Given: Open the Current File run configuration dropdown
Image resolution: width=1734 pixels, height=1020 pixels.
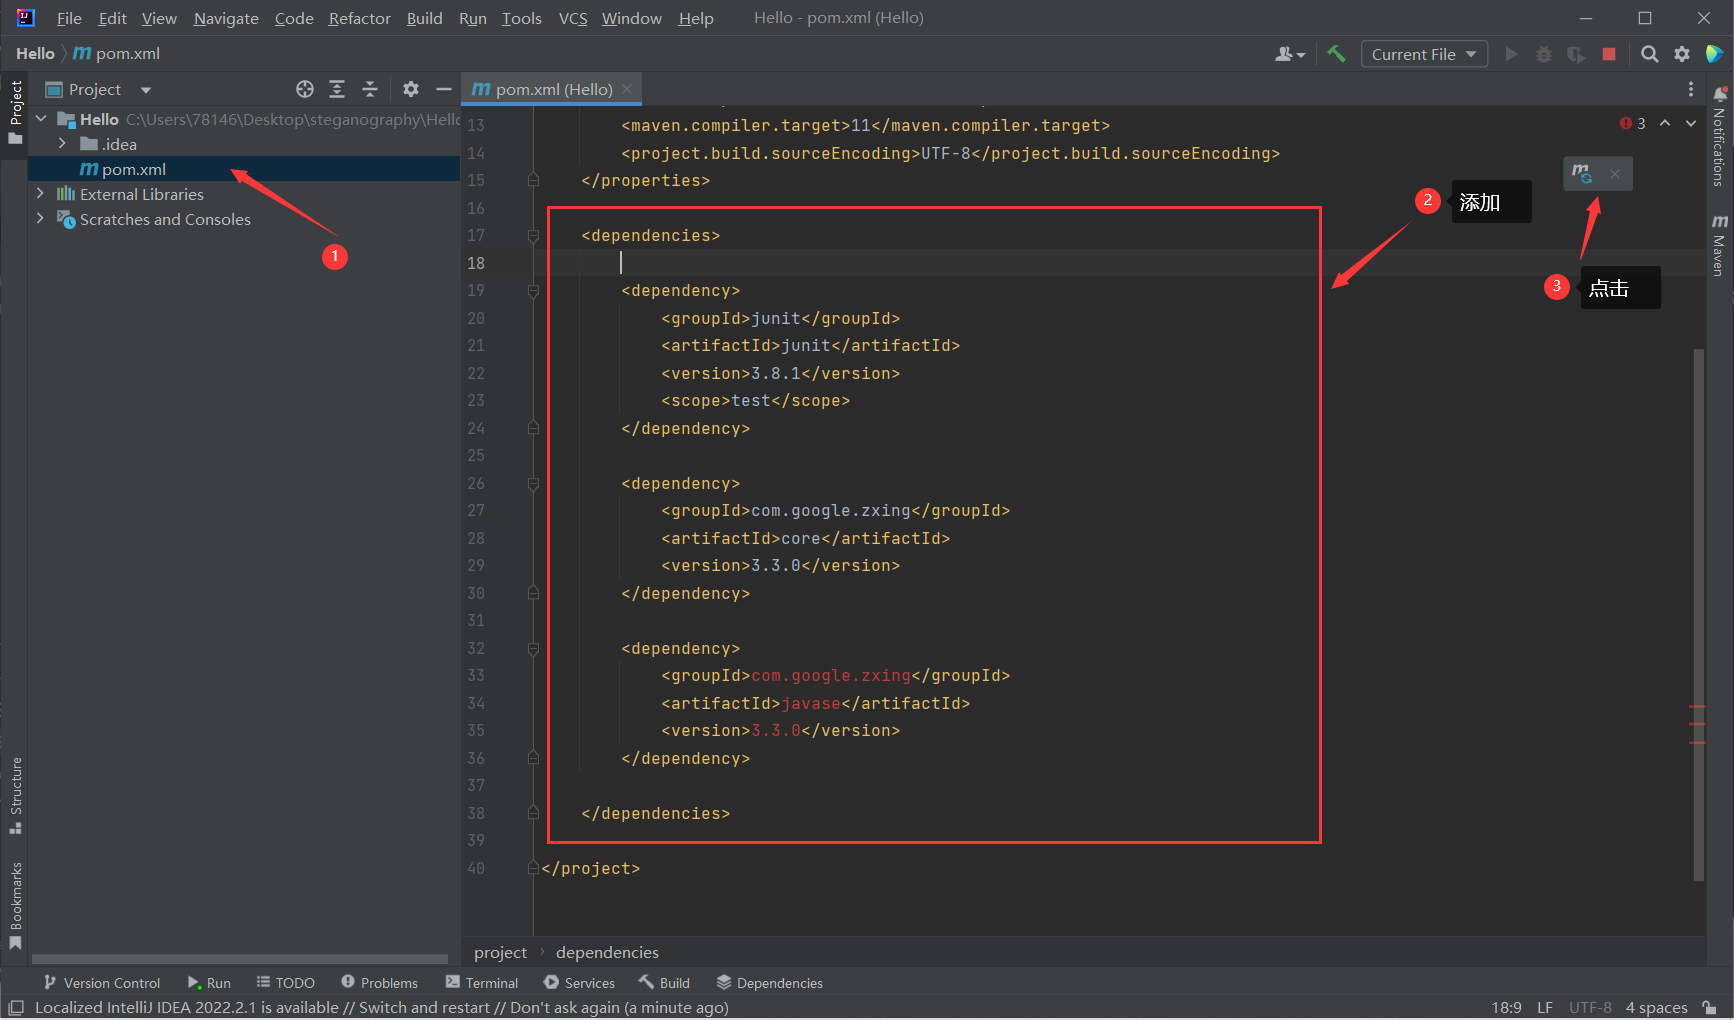Looking at the screenshot, I should [1423, 54].
